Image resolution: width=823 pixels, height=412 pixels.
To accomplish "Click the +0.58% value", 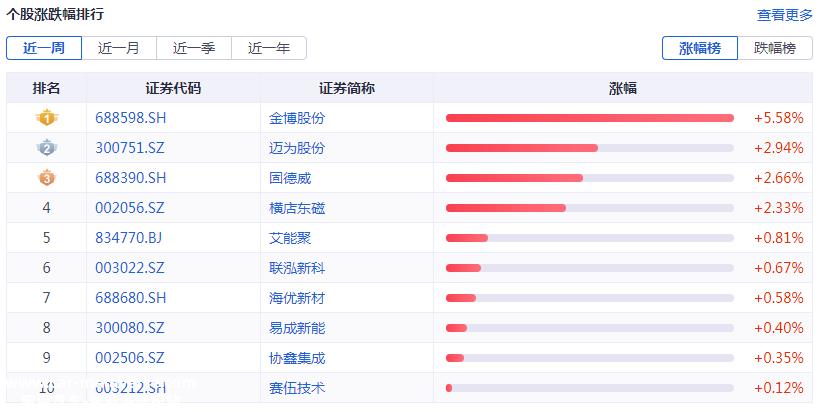I will pyautogui.click(x=779, y=298).
